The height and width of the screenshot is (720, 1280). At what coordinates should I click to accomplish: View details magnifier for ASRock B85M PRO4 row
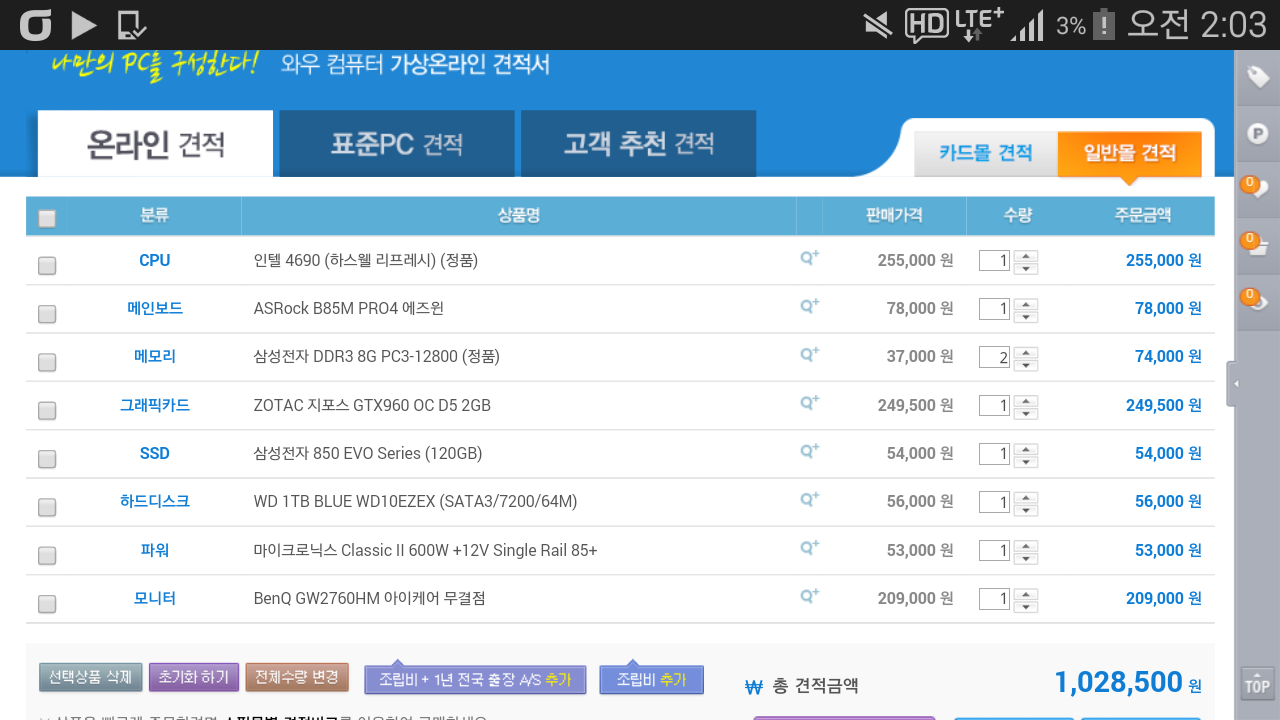point(809,306)
